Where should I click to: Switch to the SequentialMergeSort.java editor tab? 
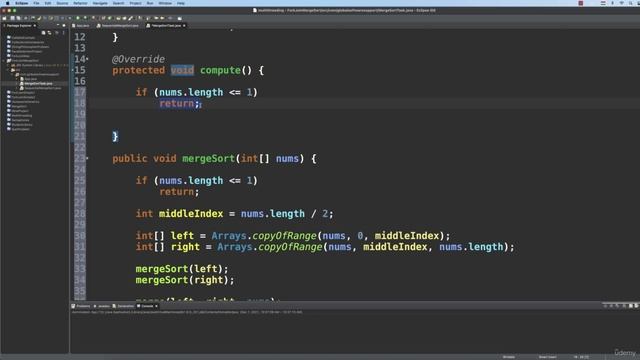[118, 26]
